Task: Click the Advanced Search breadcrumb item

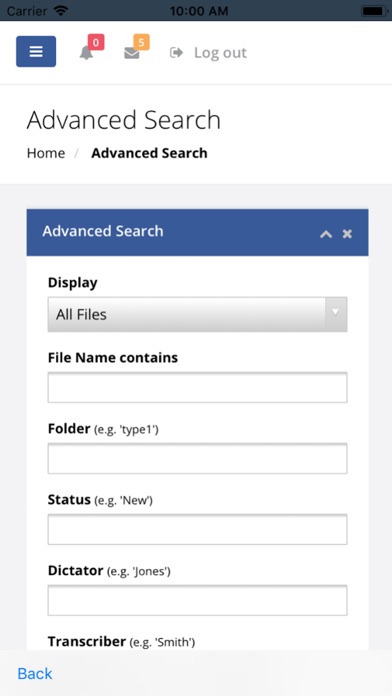Action: click(149, 153)
